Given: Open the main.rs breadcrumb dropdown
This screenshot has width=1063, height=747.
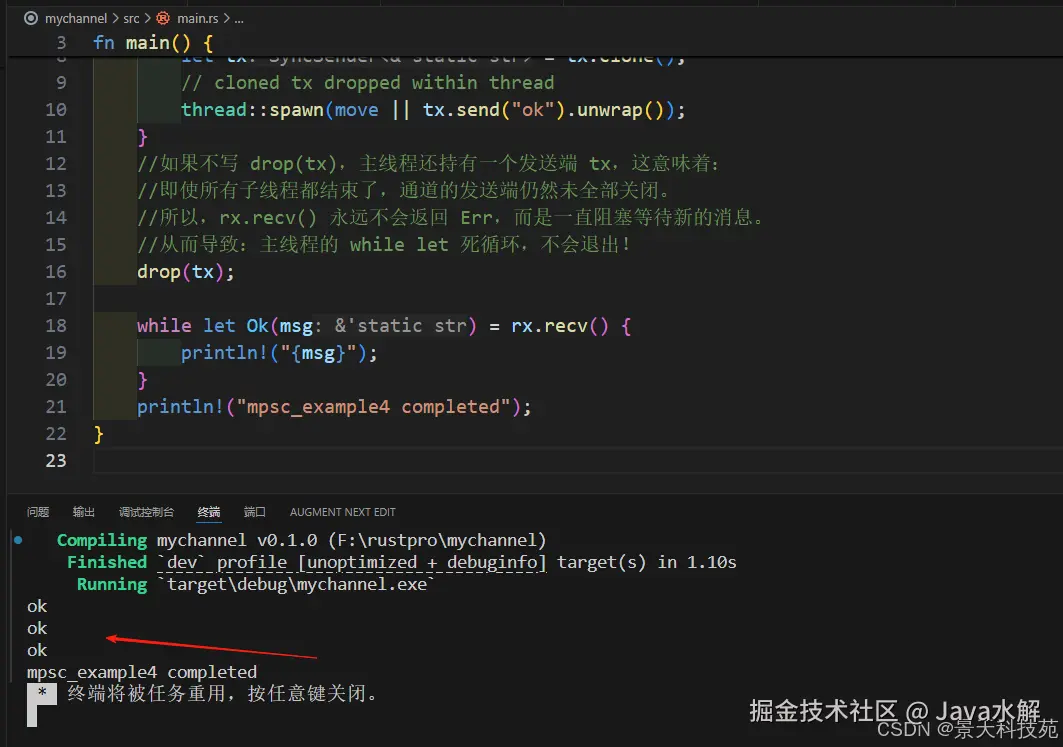Looking at the screenshot, I should 197,18.
